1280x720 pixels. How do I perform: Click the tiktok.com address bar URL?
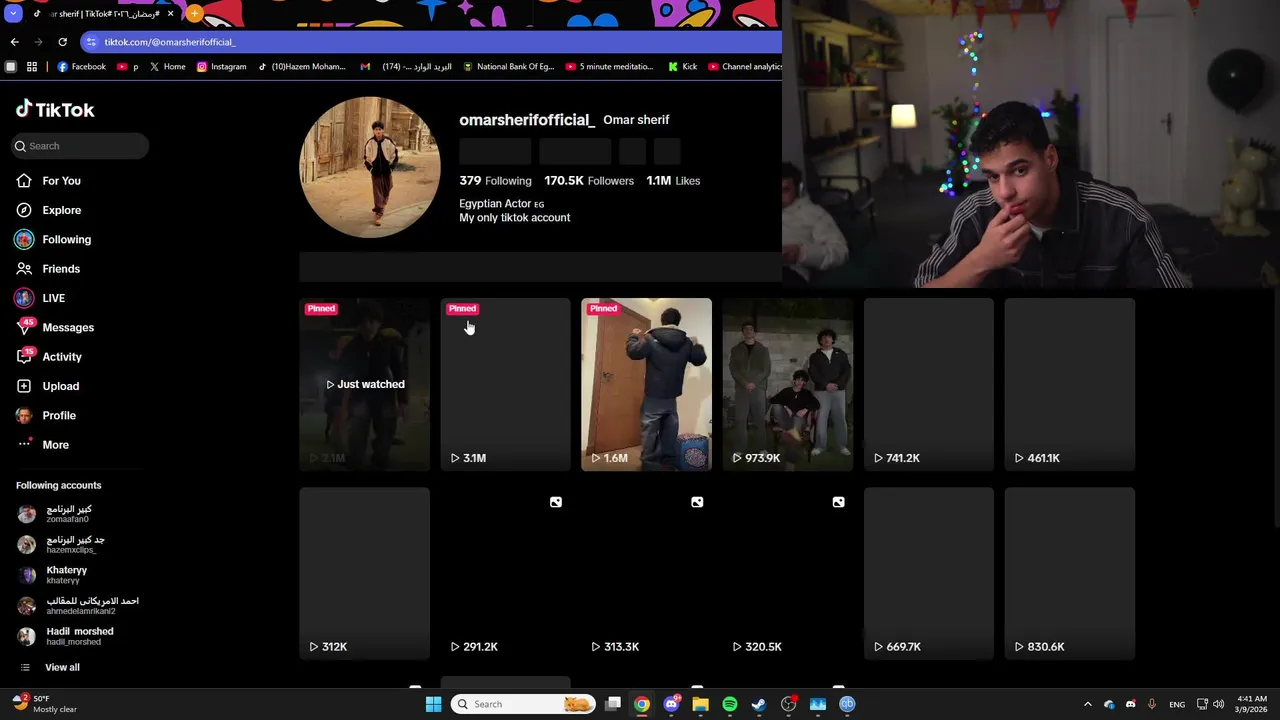tap(170, 42)
